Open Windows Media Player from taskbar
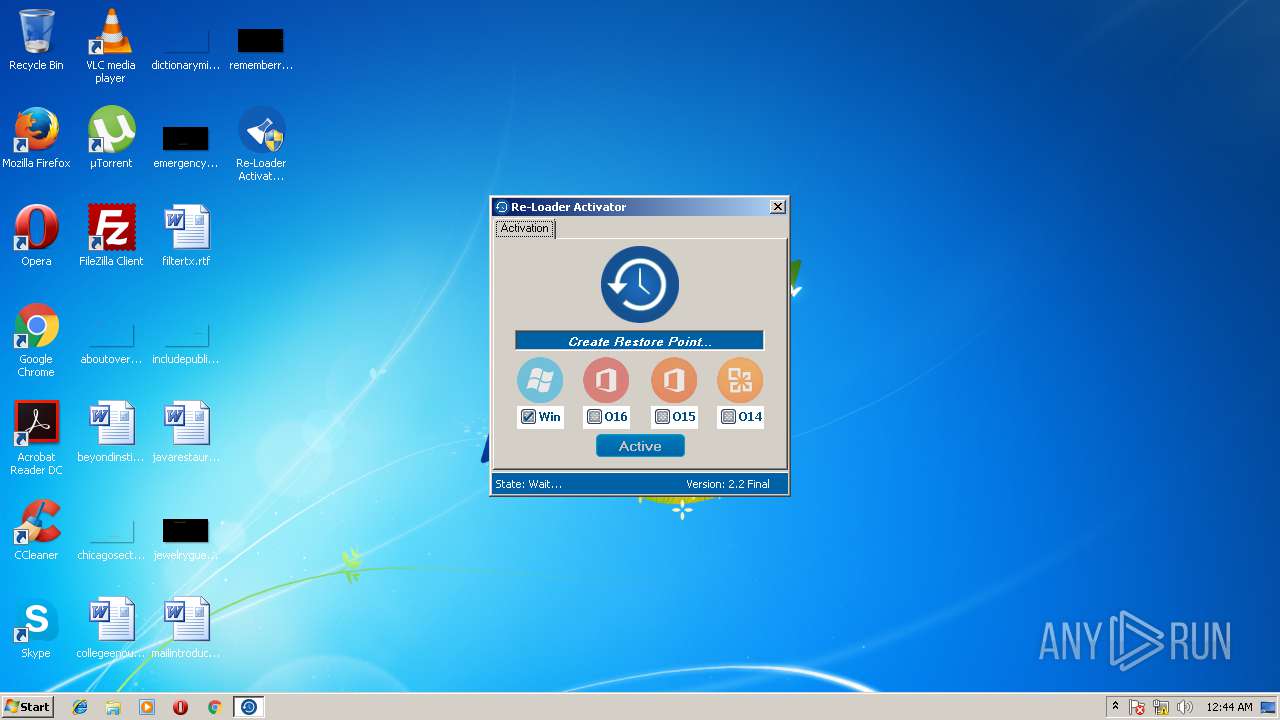 pyautogui.click(x=147, y=707)
